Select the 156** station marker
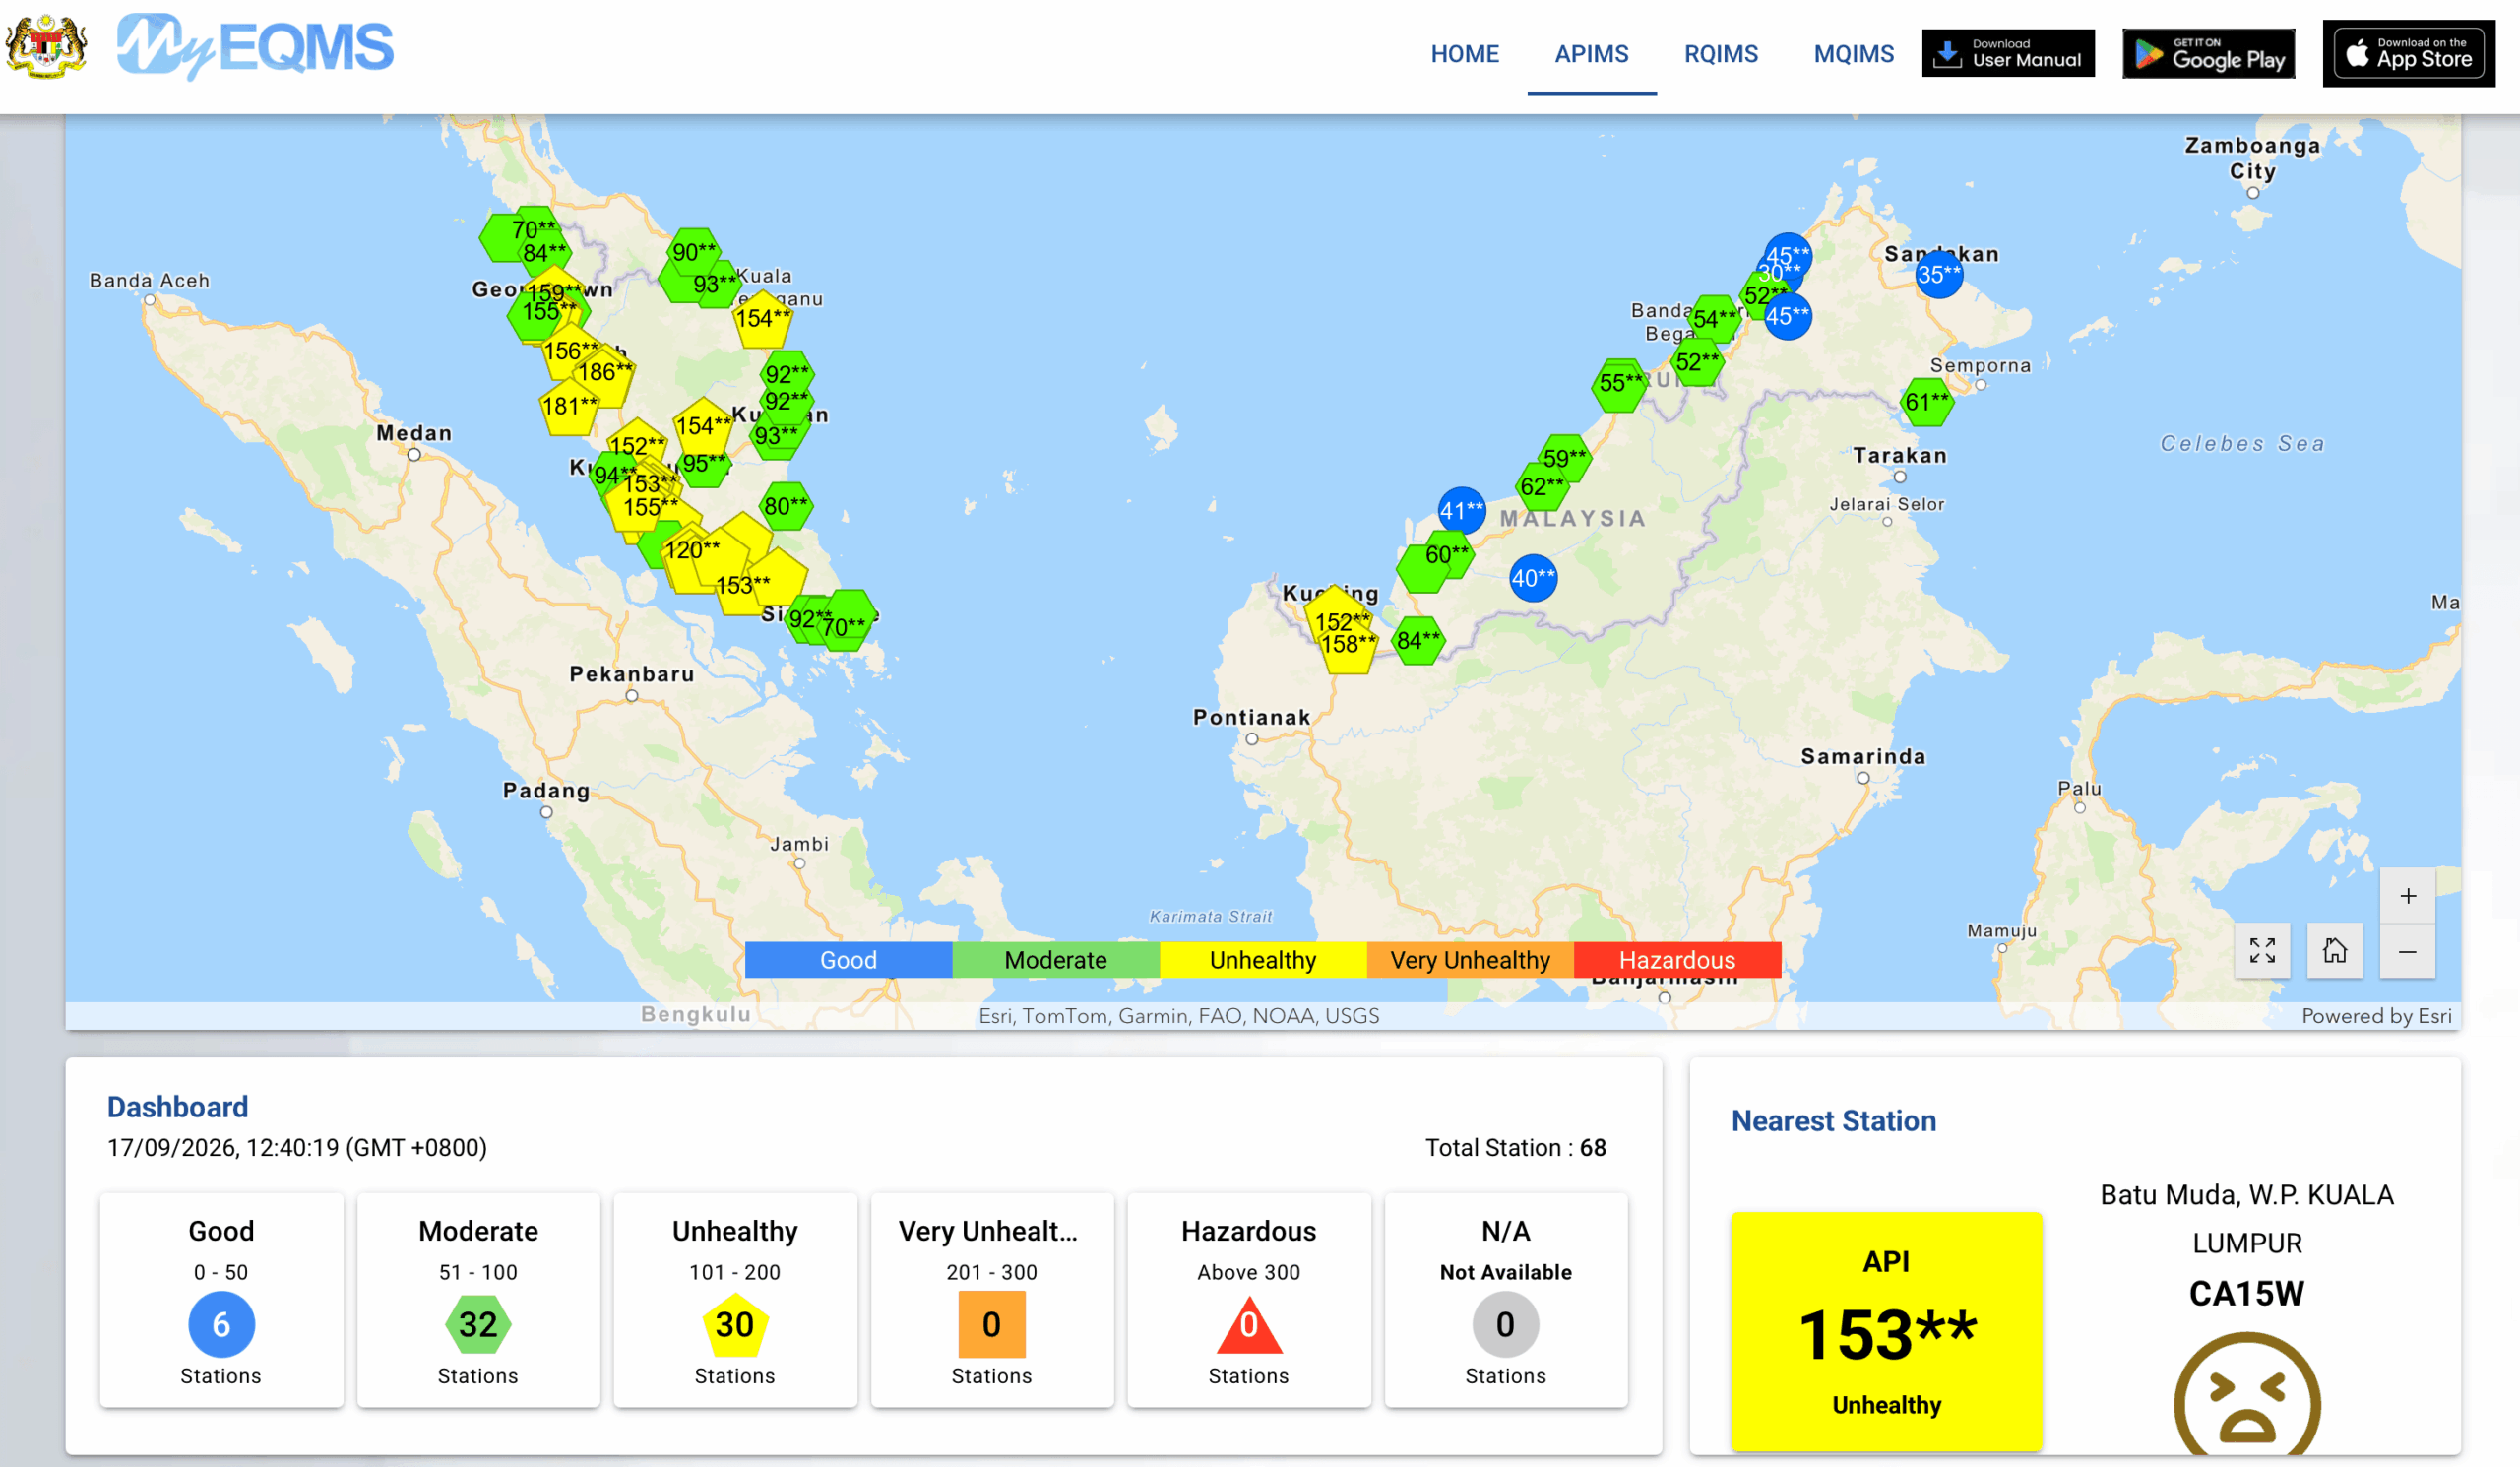 571,351
